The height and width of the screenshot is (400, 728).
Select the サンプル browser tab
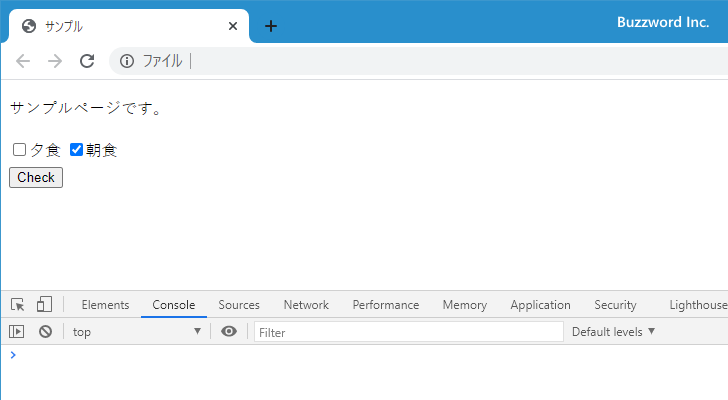[x=129, y=26]
